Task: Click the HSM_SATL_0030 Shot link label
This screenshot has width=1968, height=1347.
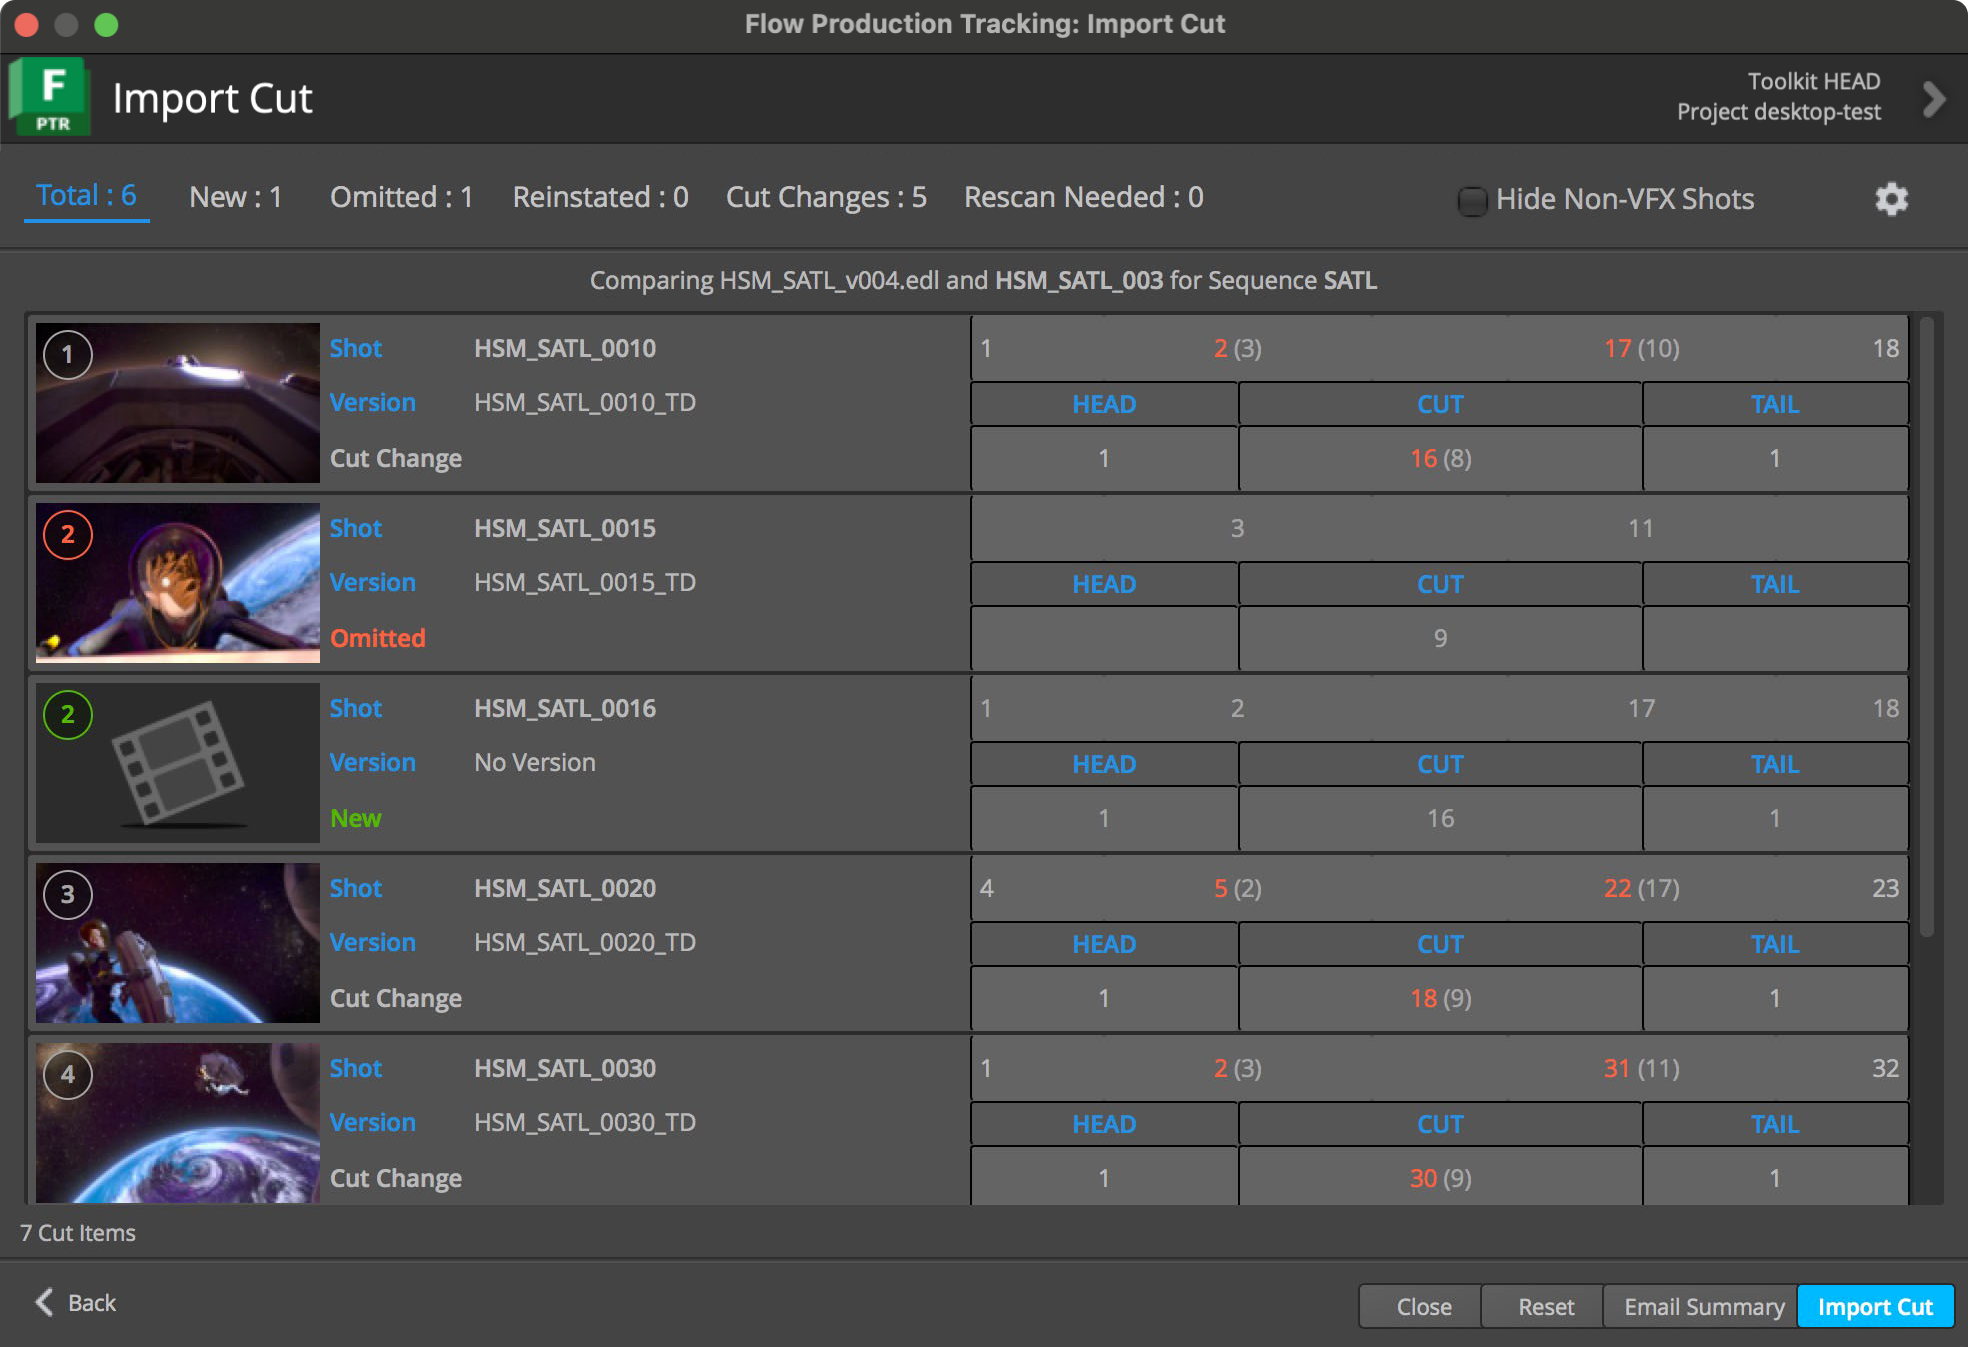Action: point(356,1068)
